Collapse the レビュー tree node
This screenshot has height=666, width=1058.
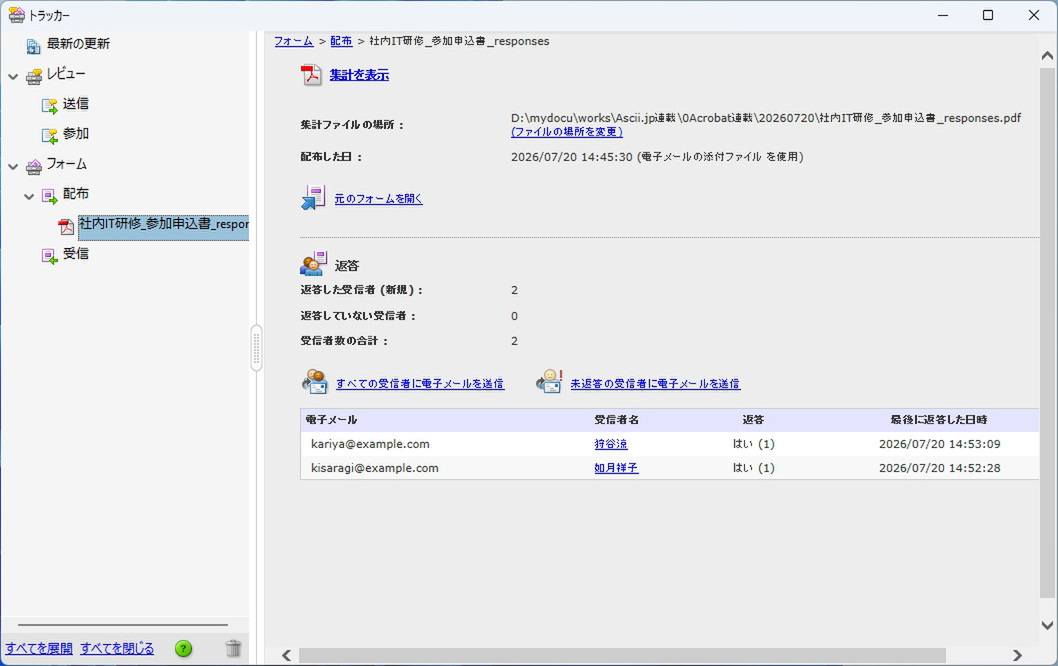pyautogui.click(x=13, y=76)
